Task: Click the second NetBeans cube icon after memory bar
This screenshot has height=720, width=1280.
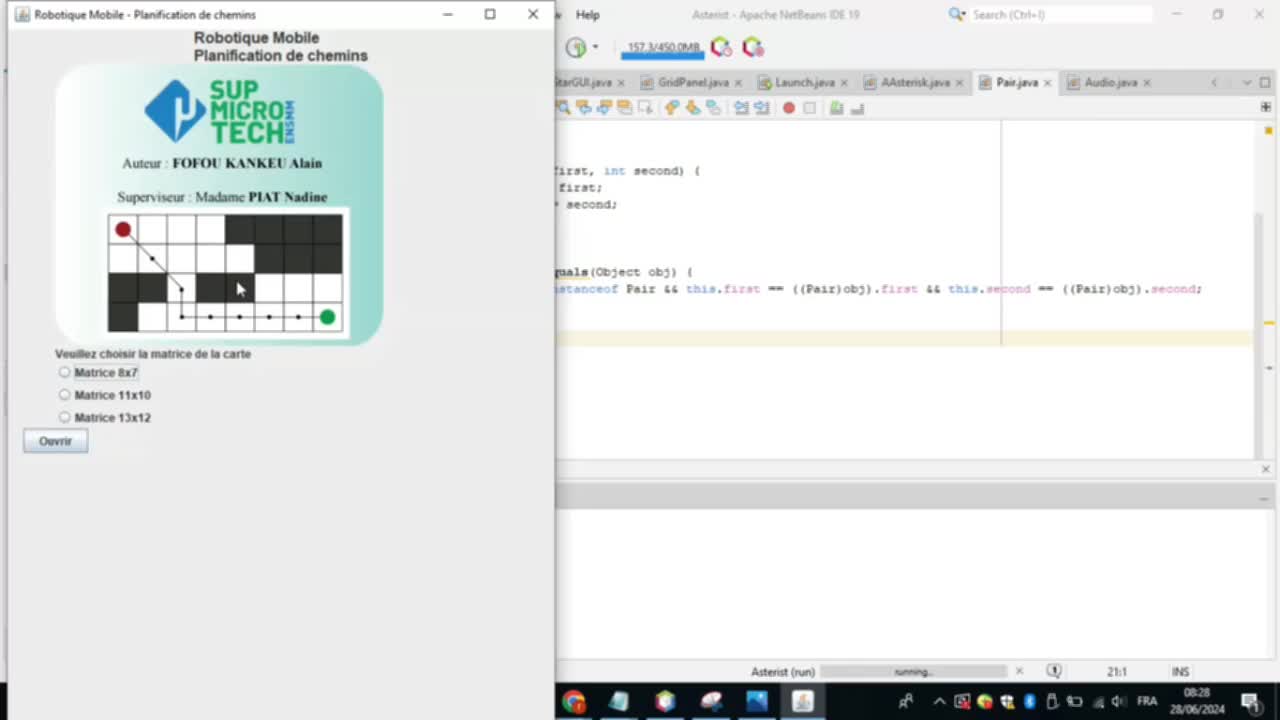Action: [x=753, y=47]
